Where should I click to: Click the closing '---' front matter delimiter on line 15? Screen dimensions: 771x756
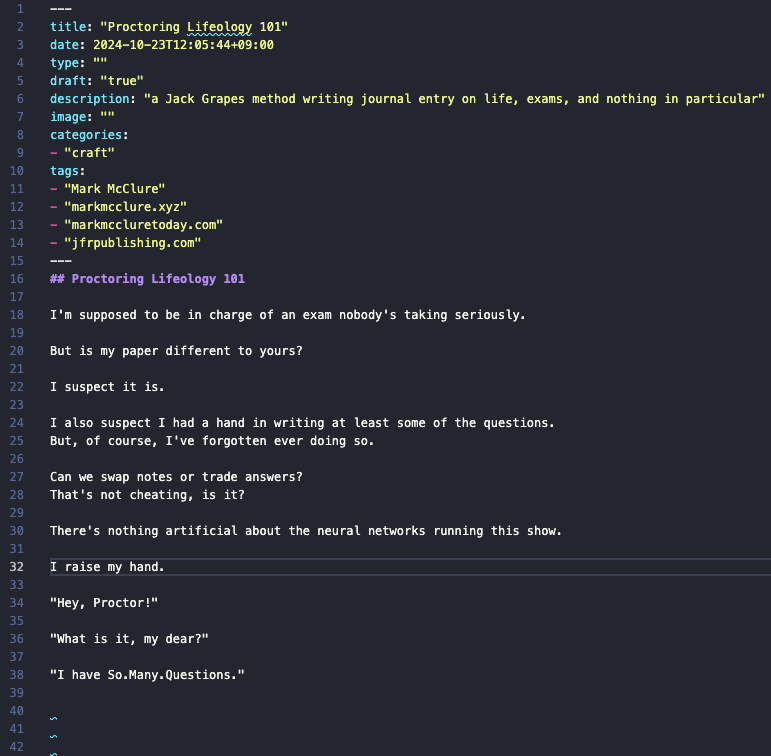click(61, 261)
